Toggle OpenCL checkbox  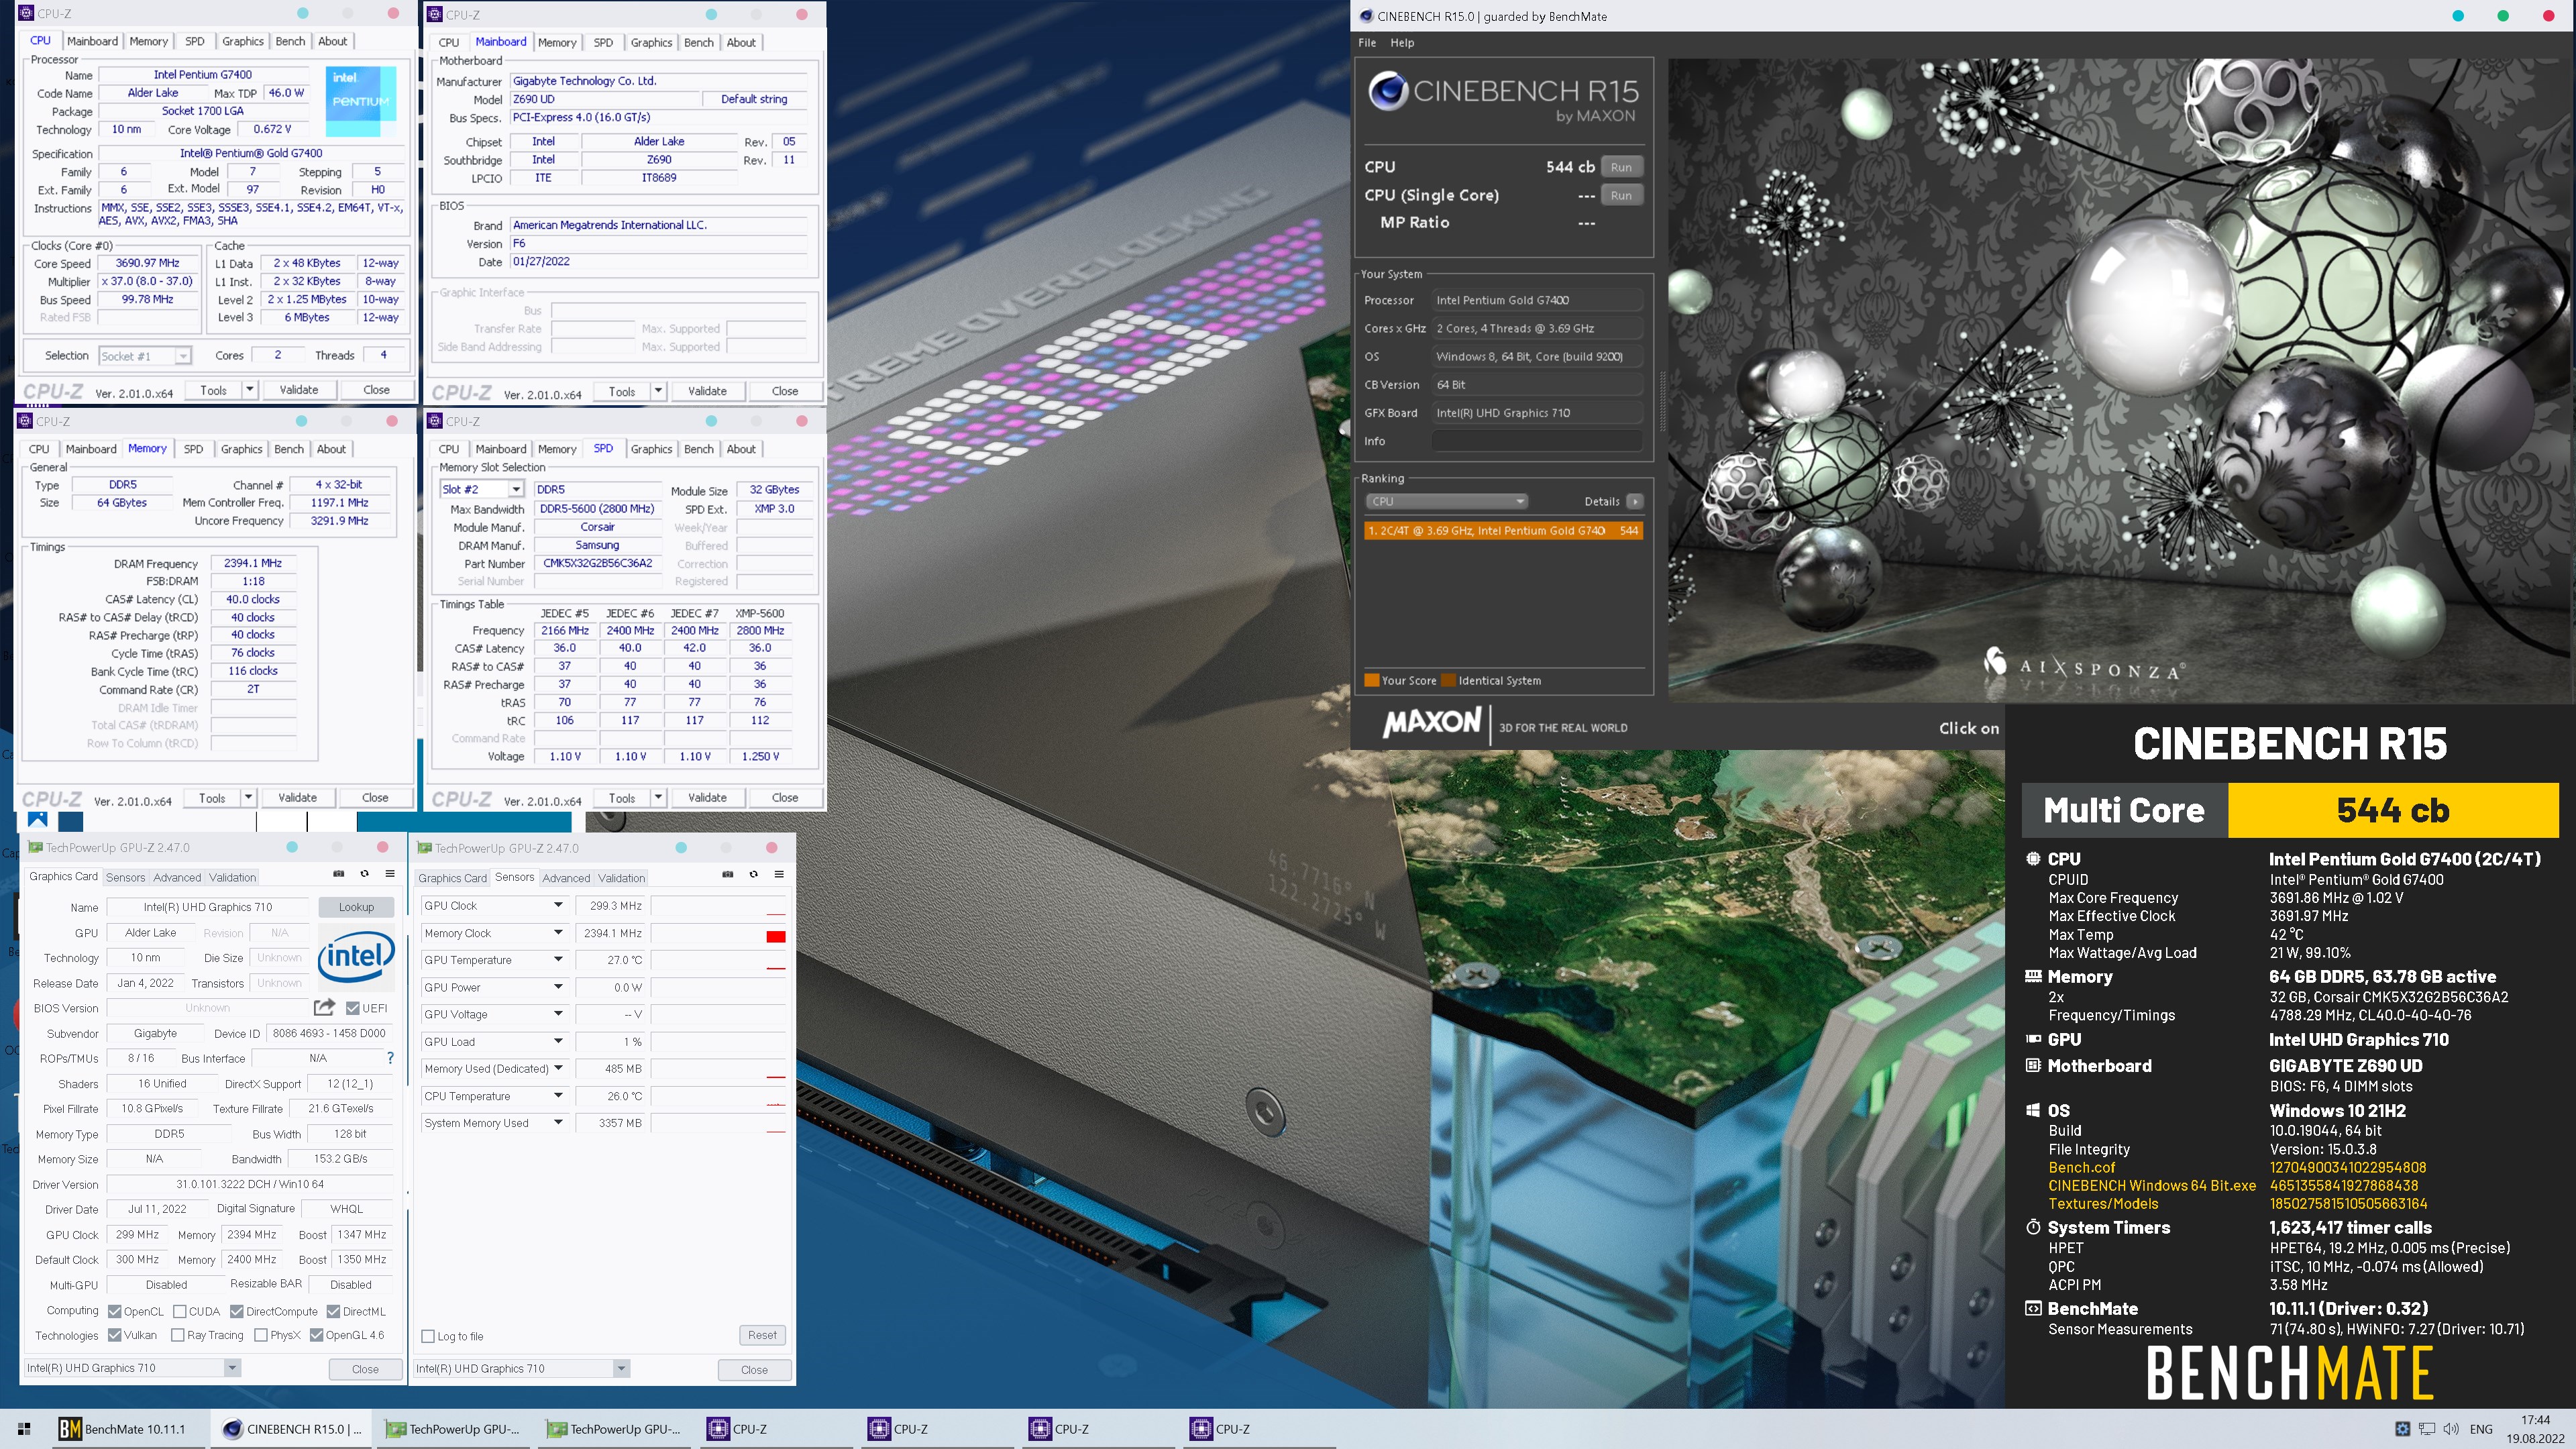115,1311
